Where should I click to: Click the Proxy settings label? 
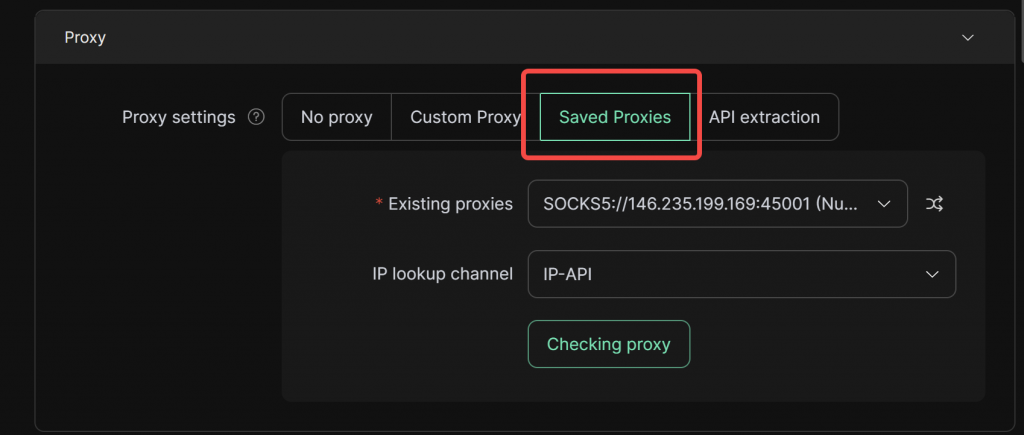click(178, 117)
